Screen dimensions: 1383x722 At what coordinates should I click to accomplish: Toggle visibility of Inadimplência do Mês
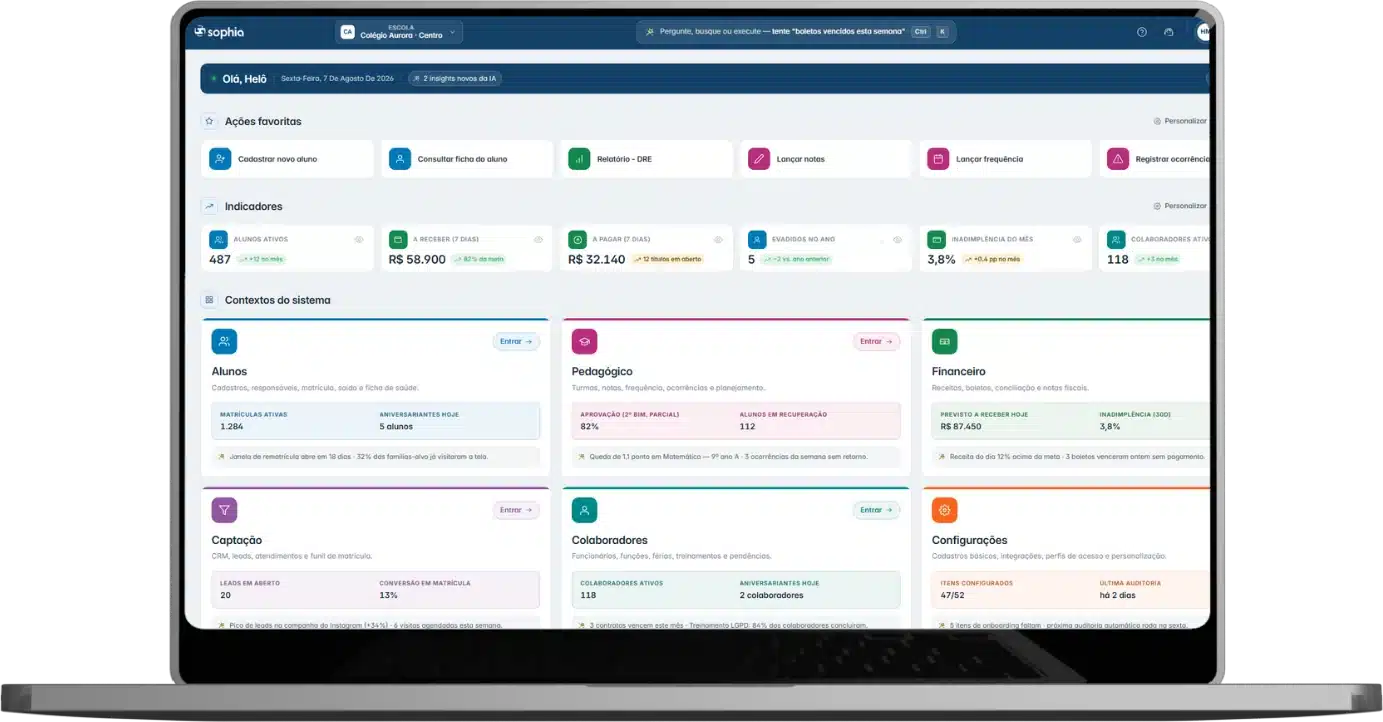point(1077,240)
